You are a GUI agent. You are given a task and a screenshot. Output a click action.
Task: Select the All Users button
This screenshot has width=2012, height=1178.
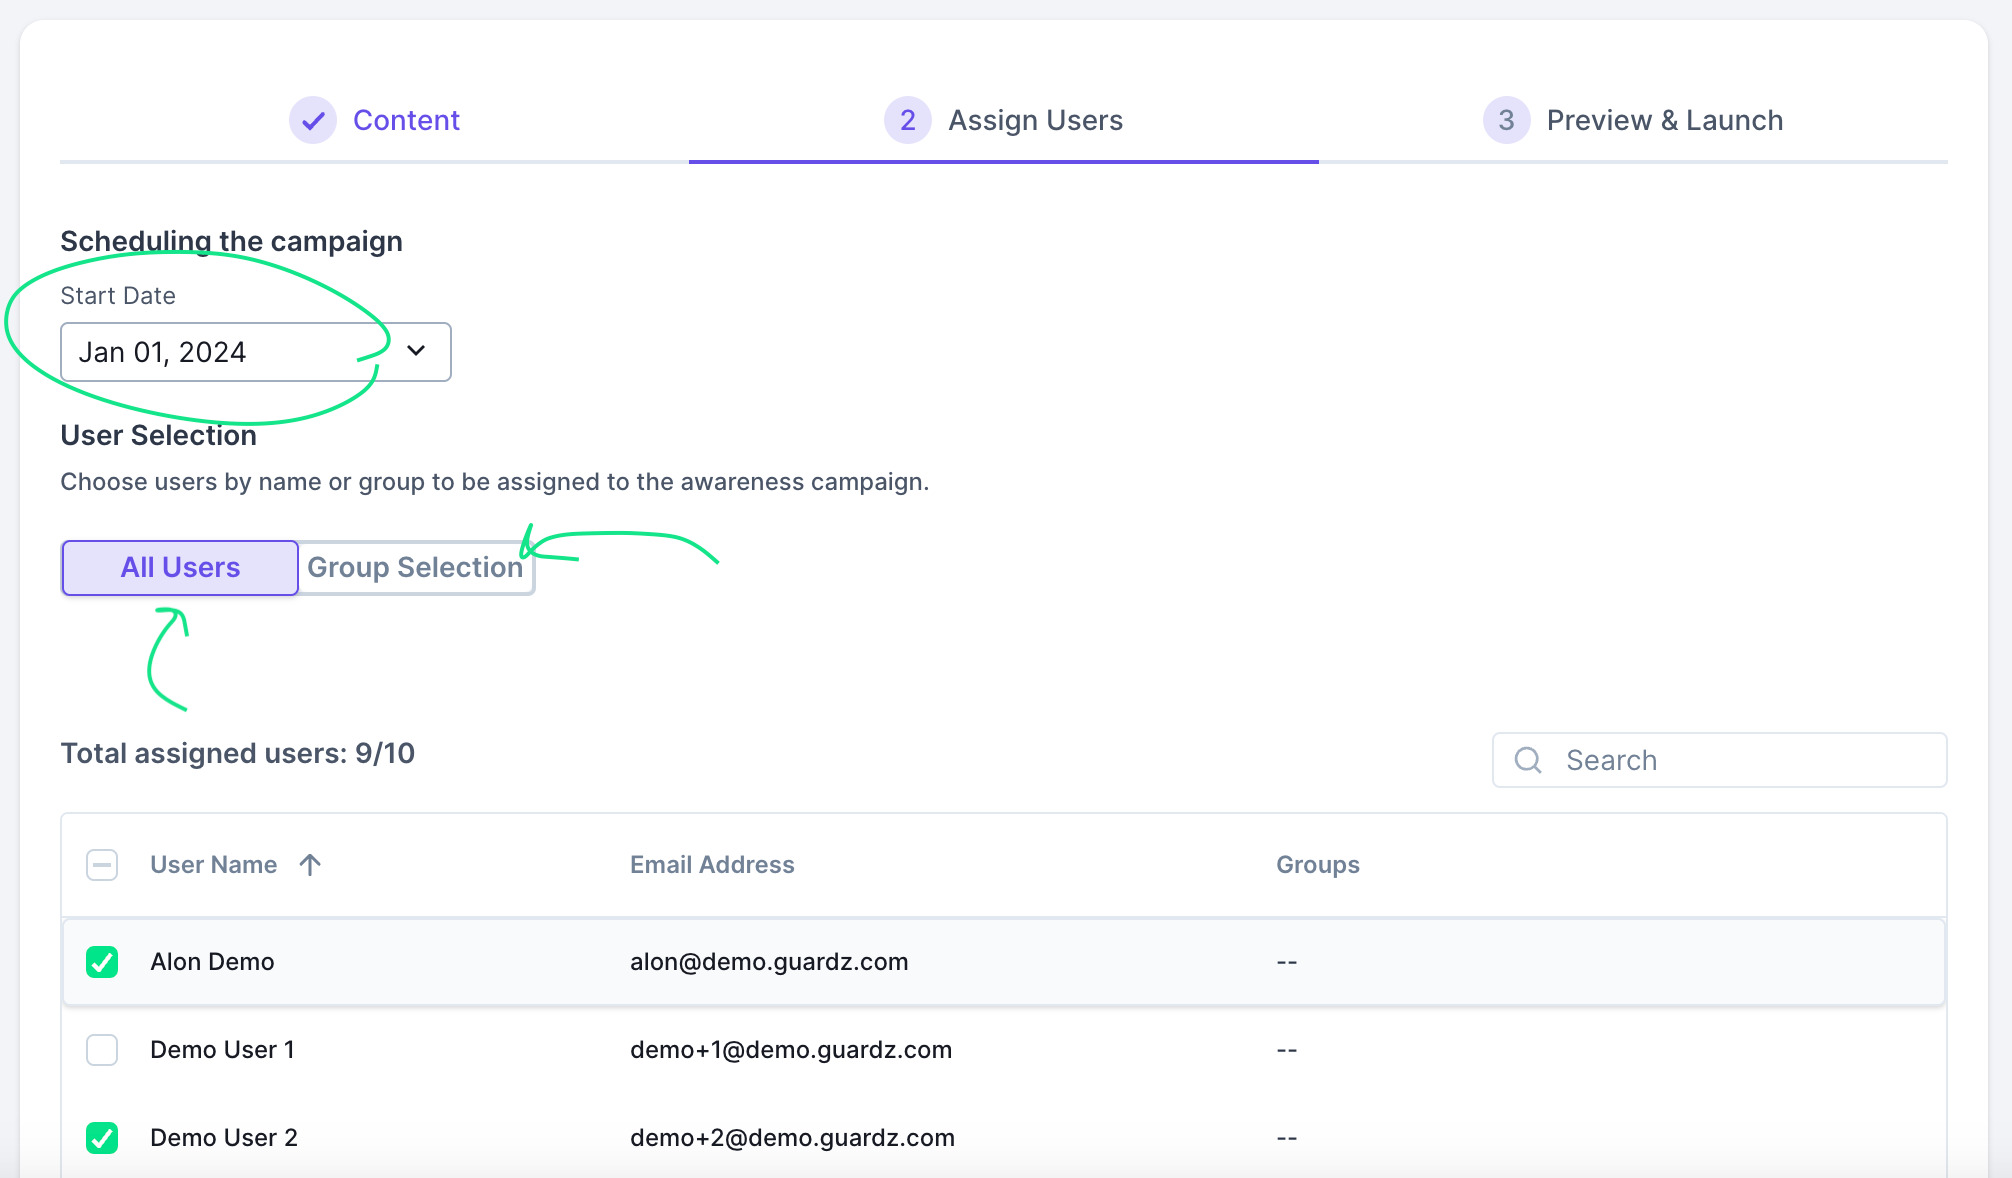pos(180,568)
